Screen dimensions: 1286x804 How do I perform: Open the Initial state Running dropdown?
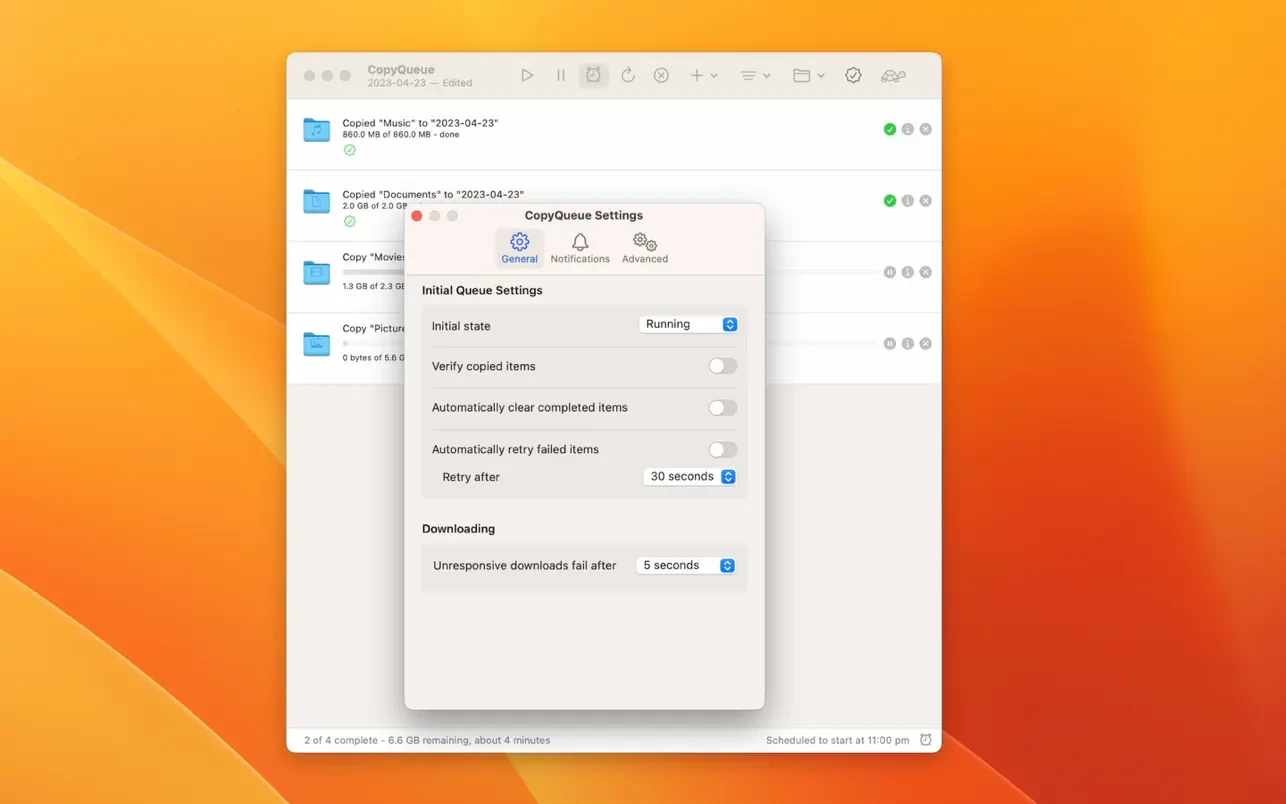pyautogui.click(x=689, y=324)
